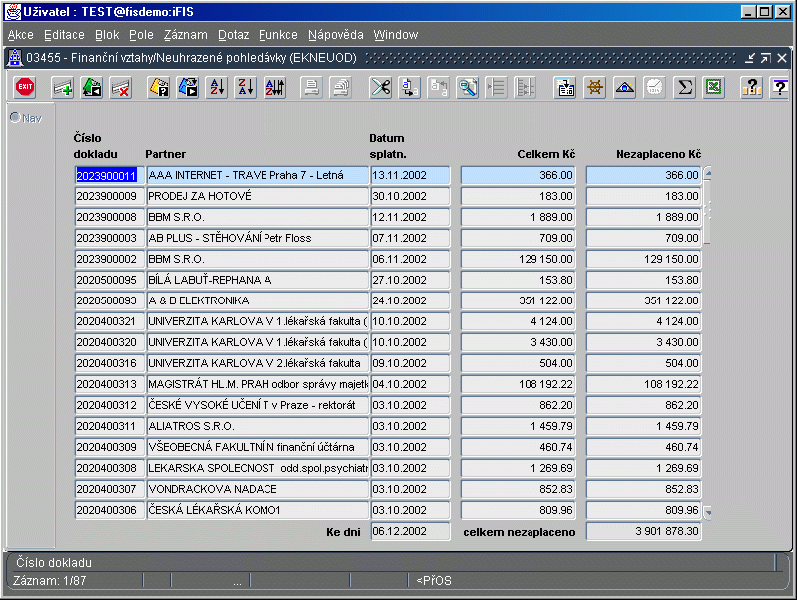This screenshot has width=797, height=600.
Task: Click the Sigma sum icon
Action: pyautogui.click(x=685, y=87)
